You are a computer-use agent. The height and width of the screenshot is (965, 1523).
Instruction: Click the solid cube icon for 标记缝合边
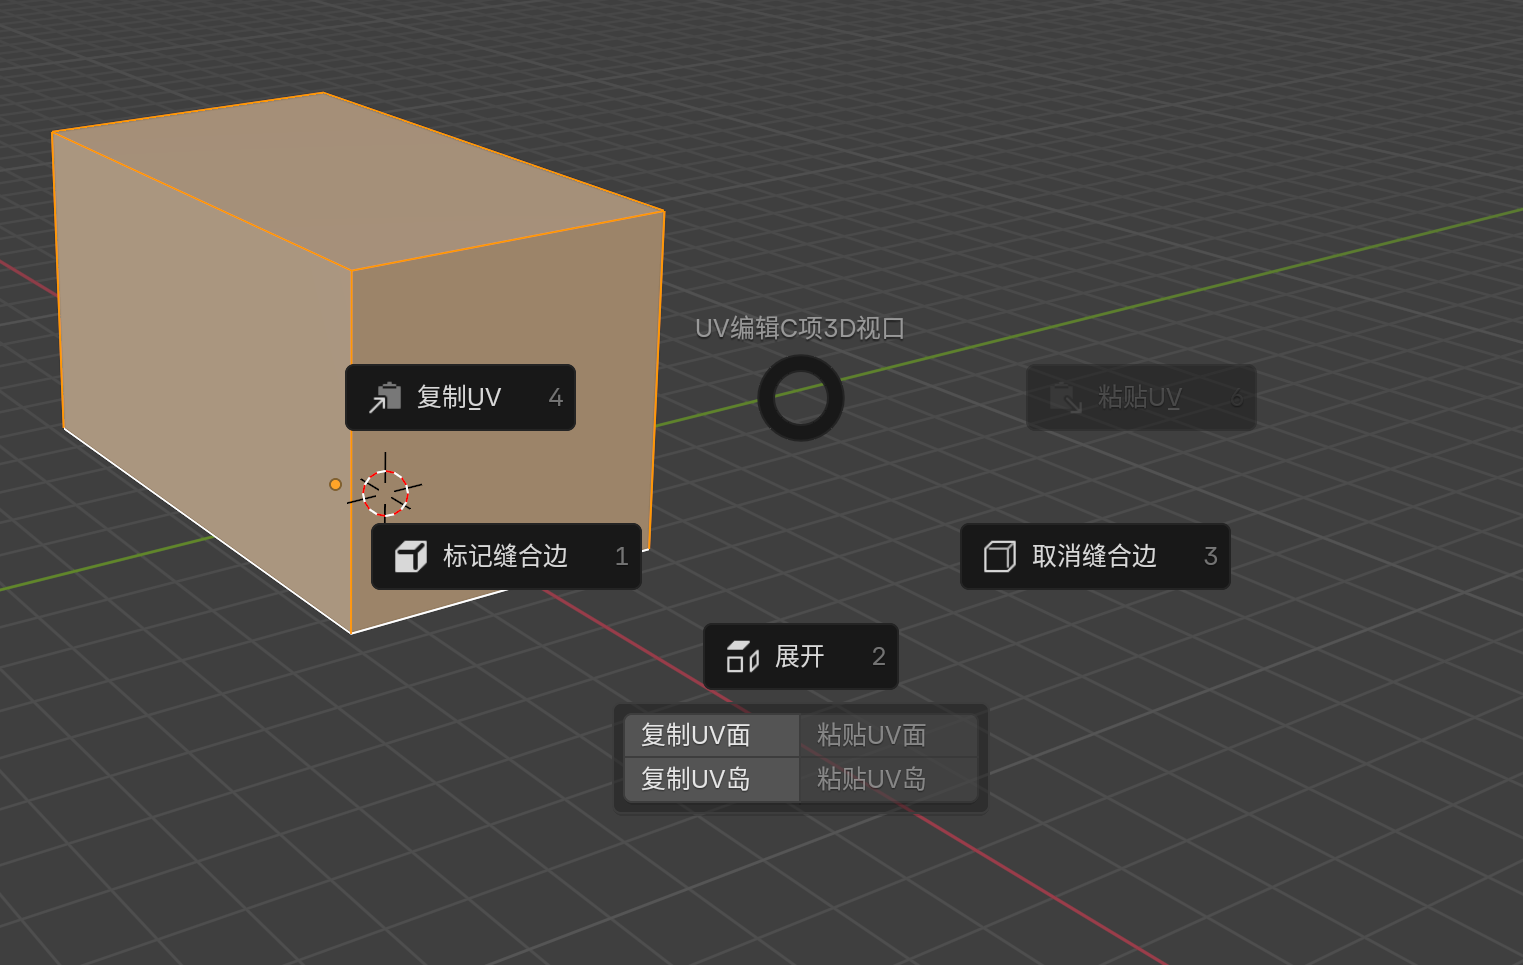coord(411,557)
